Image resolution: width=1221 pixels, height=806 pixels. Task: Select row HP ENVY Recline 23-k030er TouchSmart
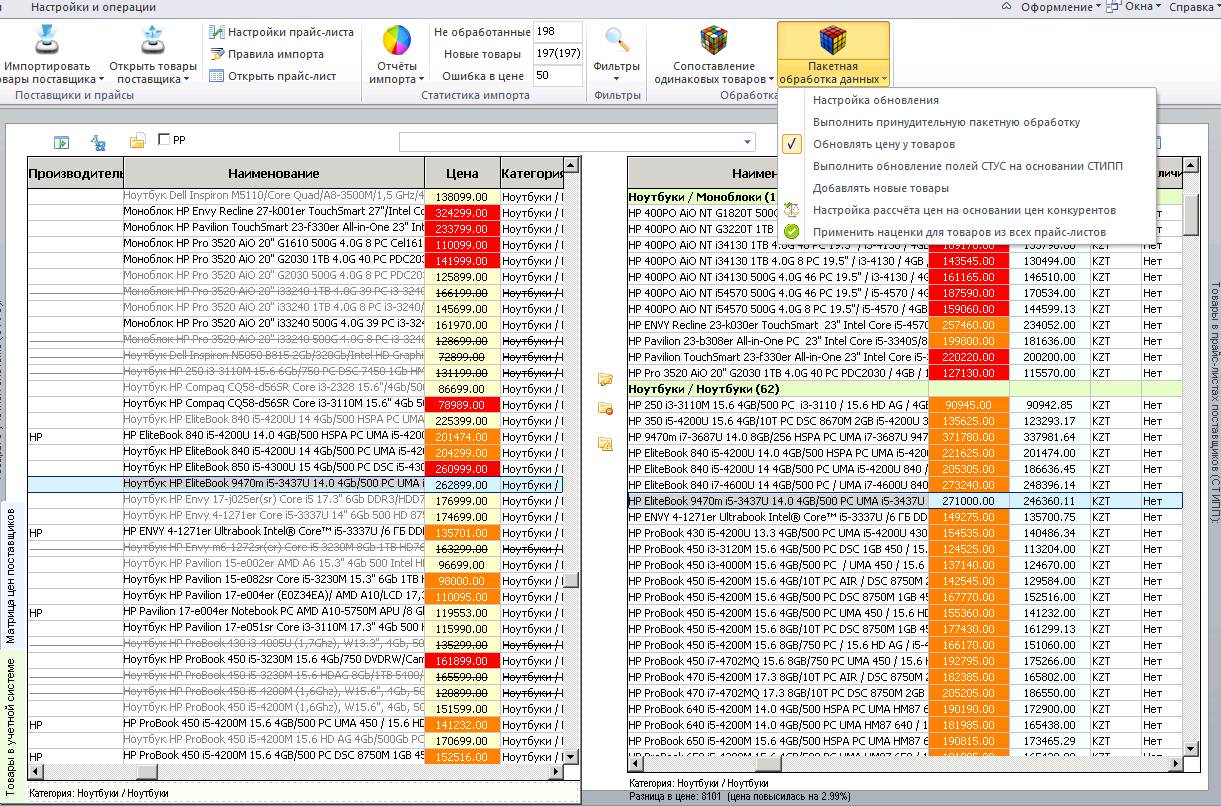pyautogui.click(x=904, y=325)
